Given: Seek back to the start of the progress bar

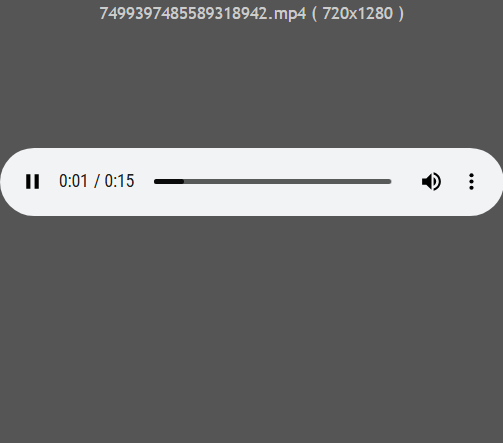Looking at the screenshot, I should coord(155,182).
